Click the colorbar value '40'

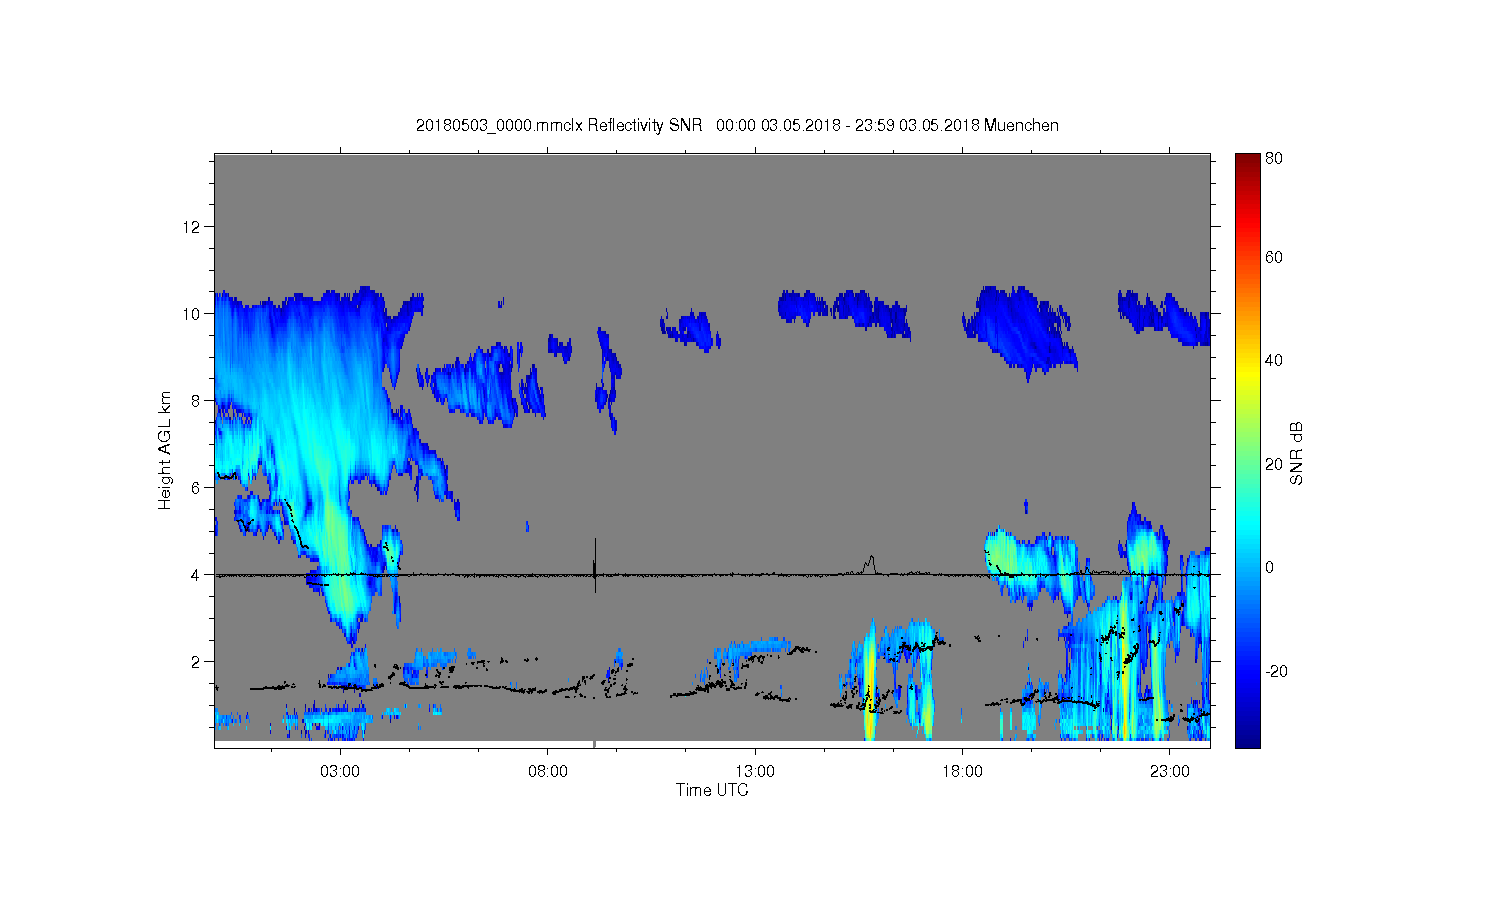point(1274,361)
